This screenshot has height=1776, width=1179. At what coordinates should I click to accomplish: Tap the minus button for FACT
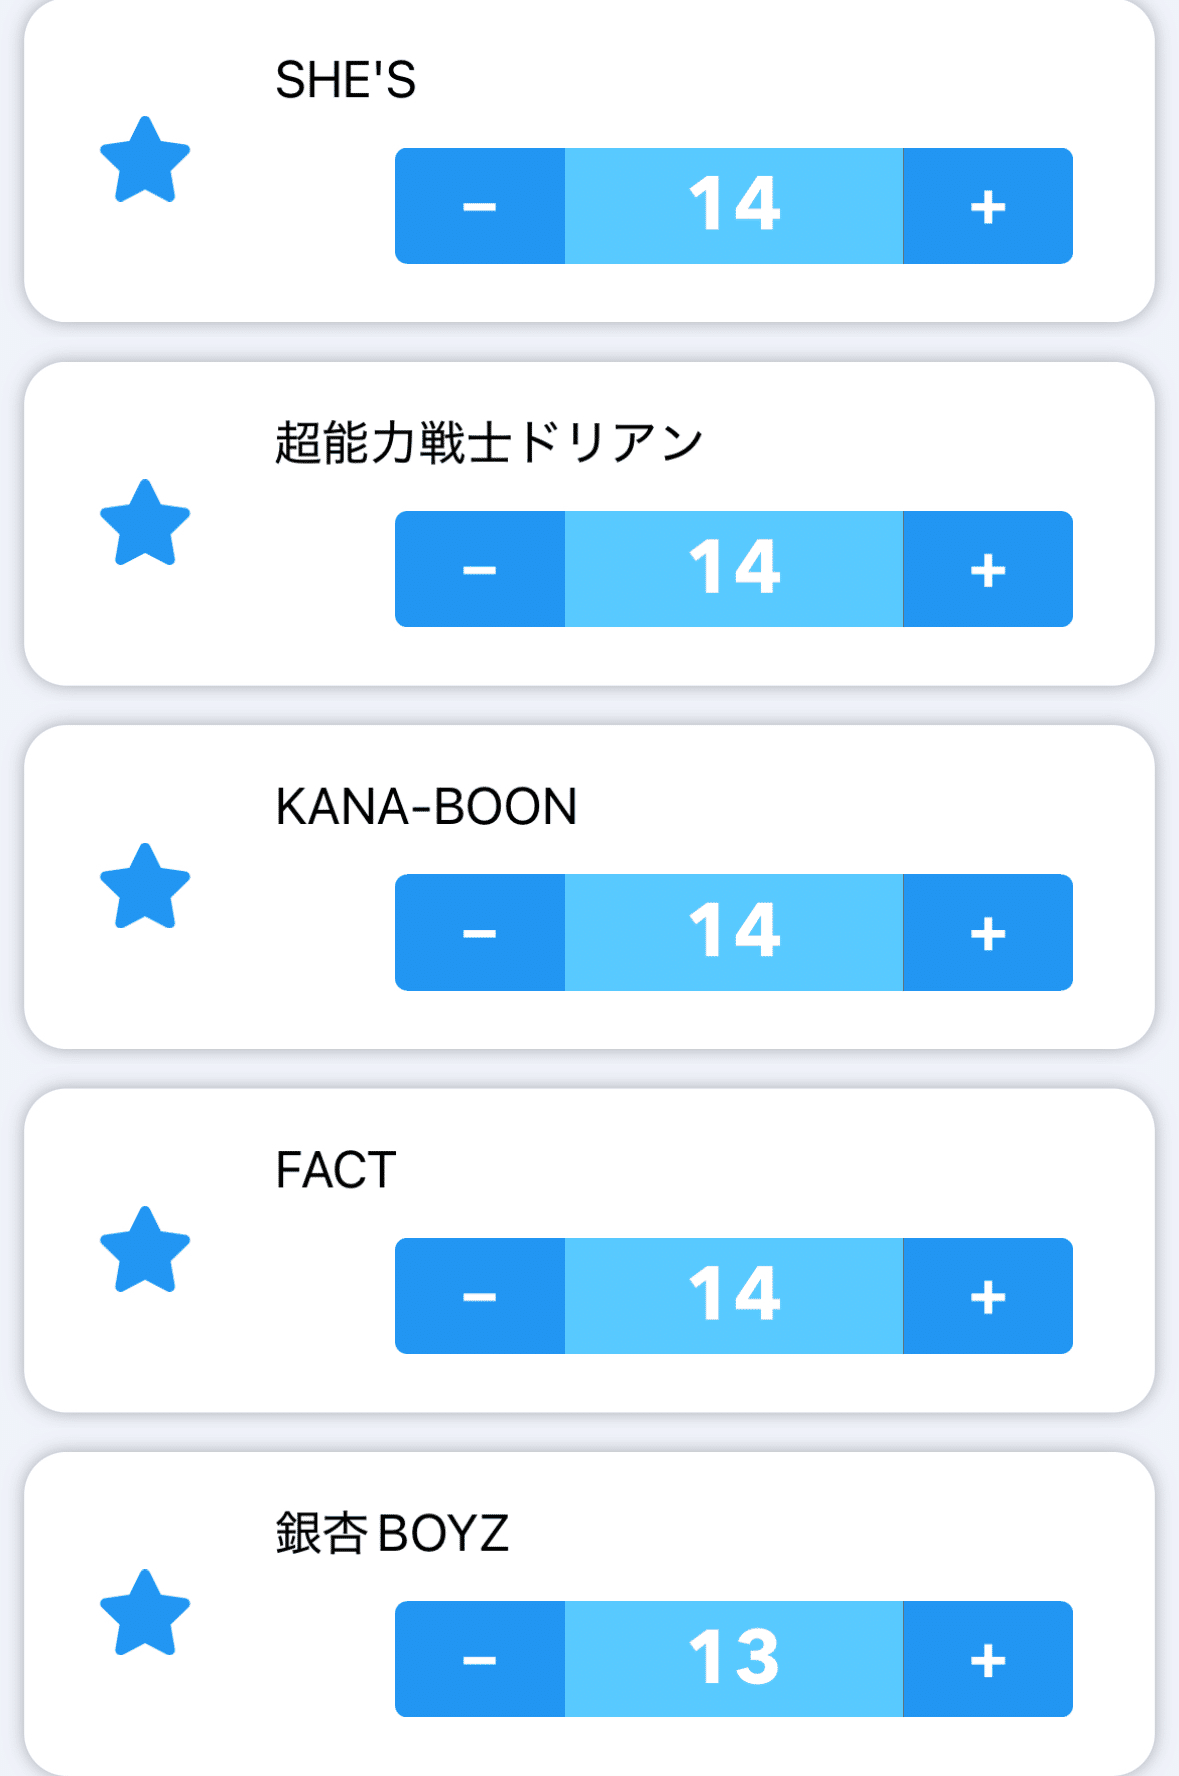point(480,1296)
